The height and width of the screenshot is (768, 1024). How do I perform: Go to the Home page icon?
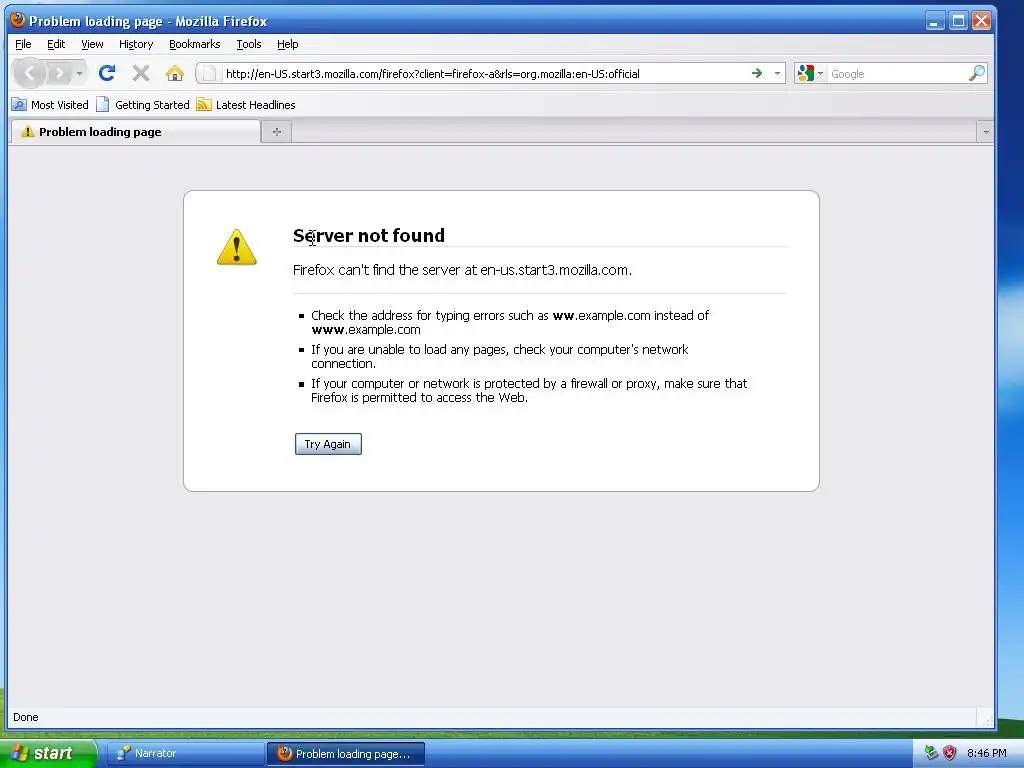click(x=174, y=73)
